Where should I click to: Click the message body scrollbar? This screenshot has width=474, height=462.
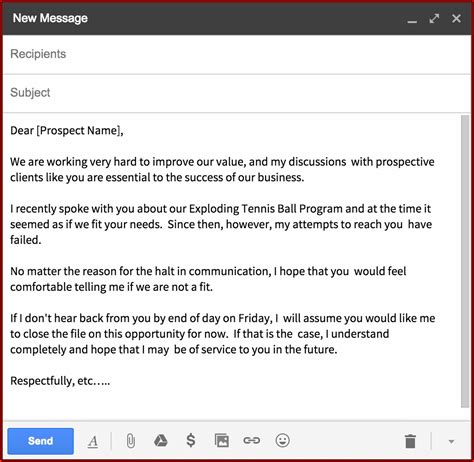pyautogui.click(x=465, y=262)
